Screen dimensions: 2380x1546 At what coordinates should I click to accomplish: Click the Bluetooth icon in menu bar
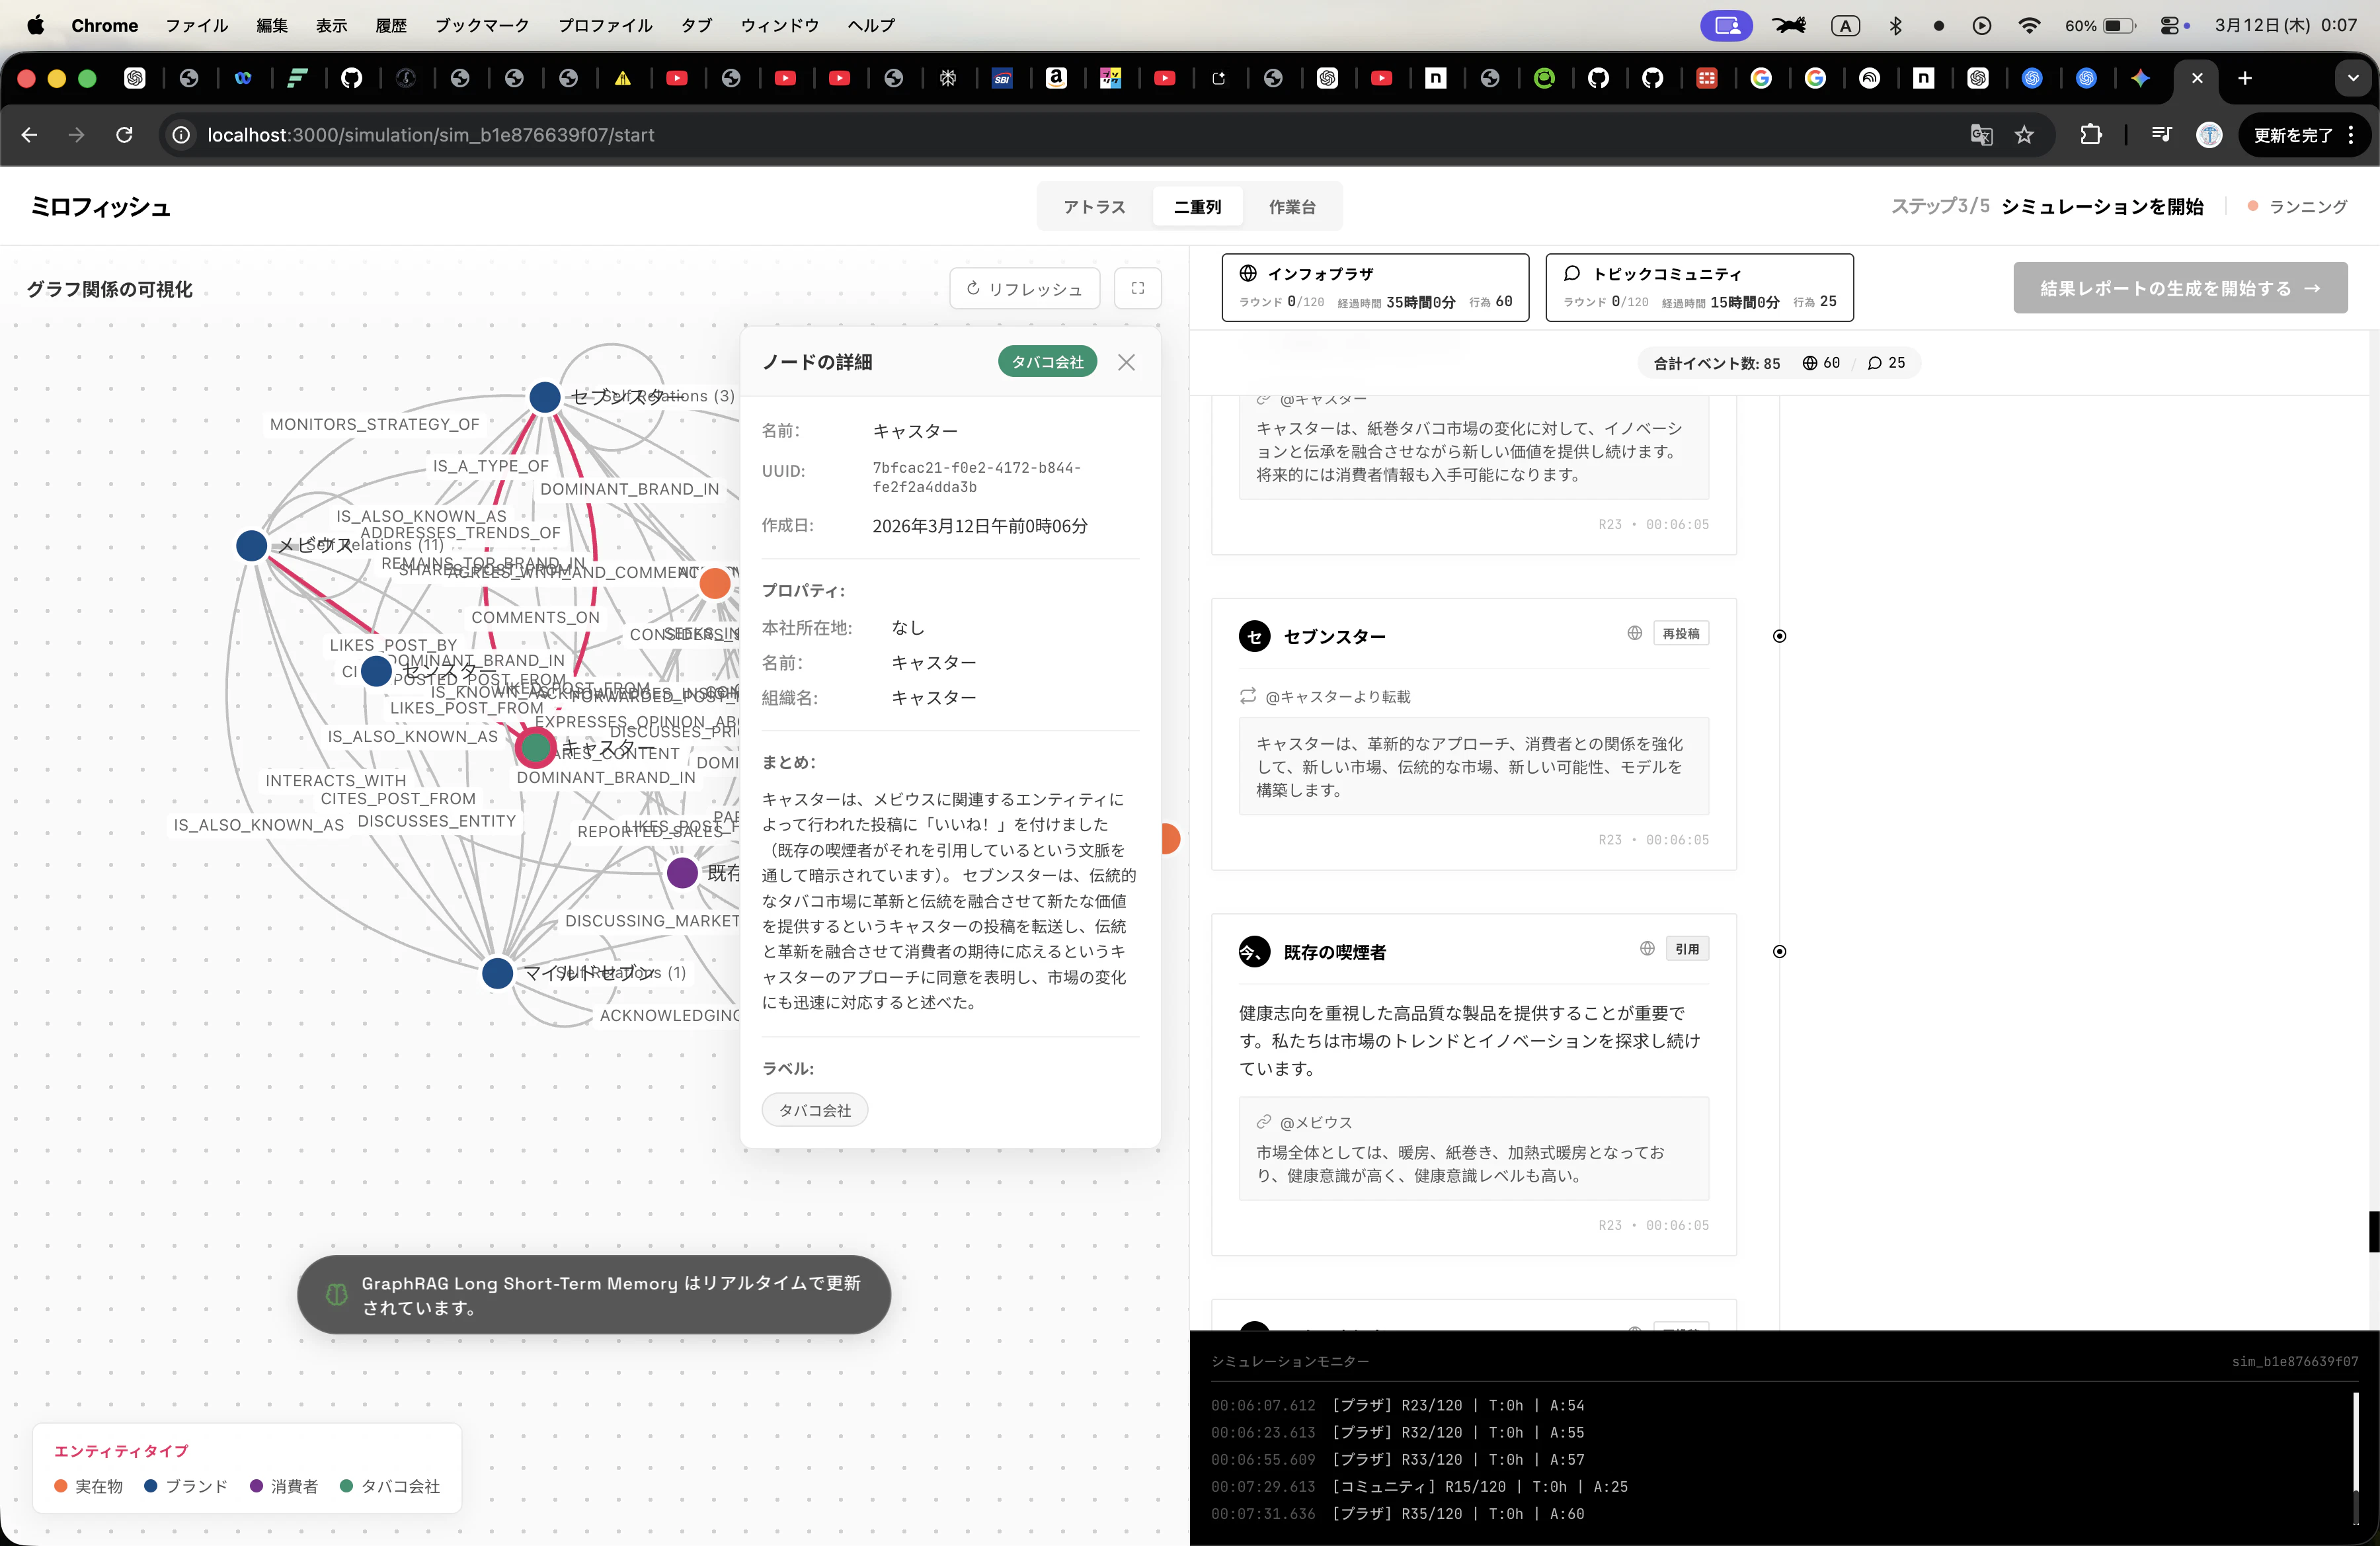(1895, 25)
